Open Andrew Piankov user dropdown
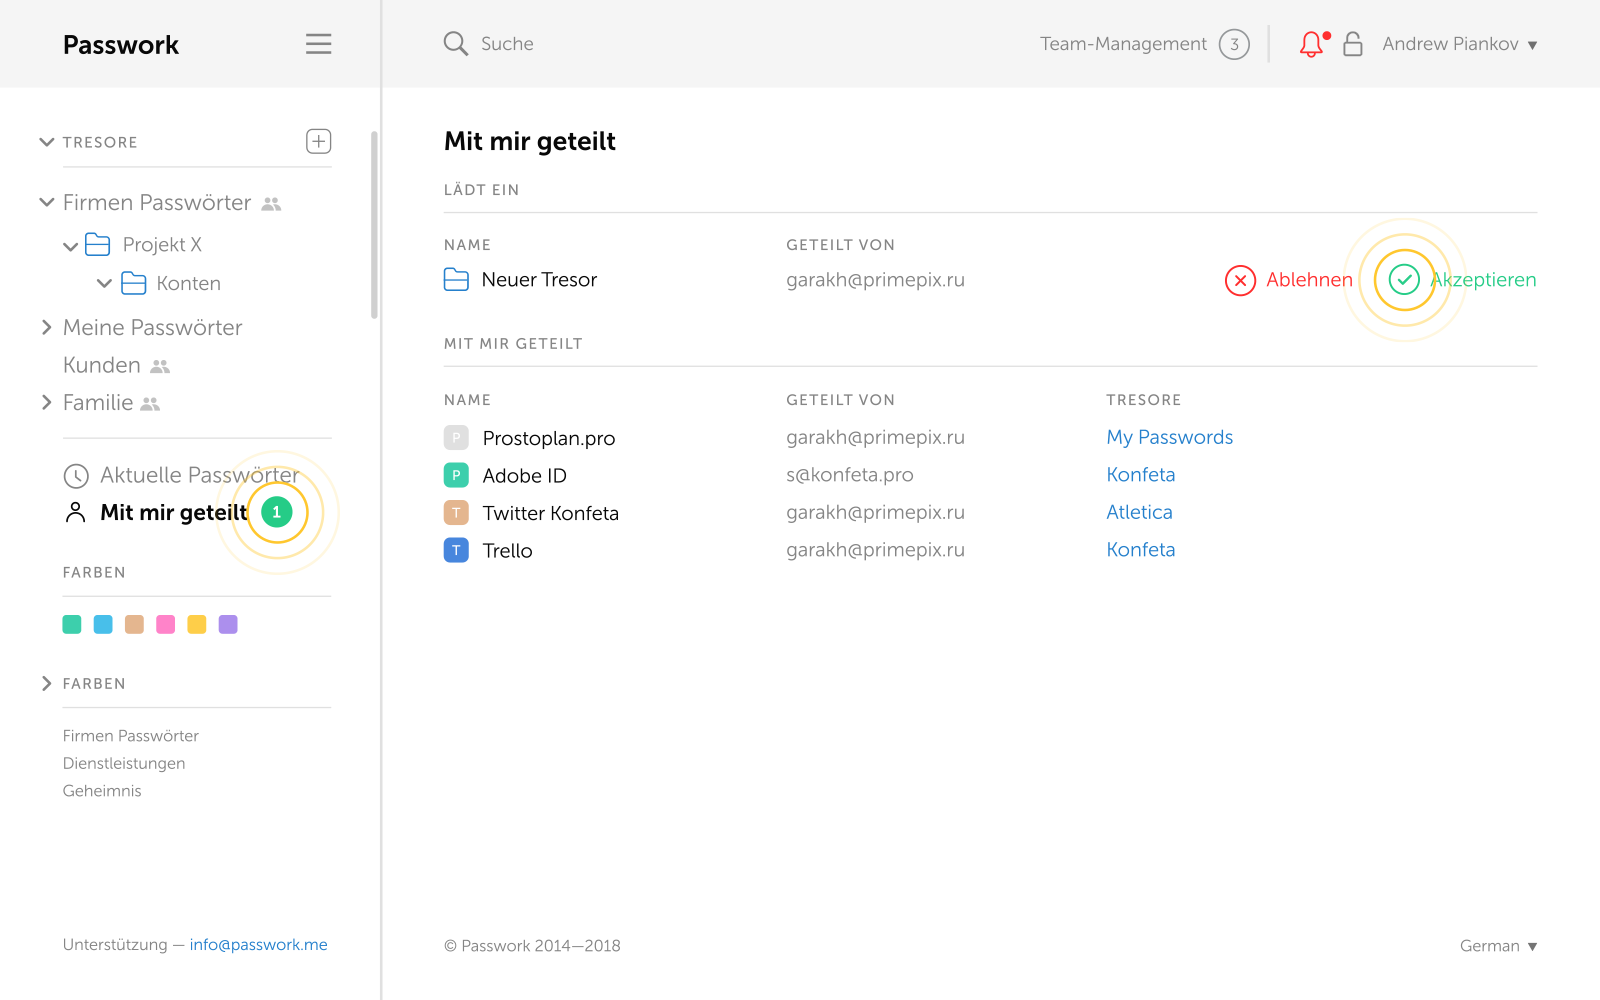 point(1459,44)
